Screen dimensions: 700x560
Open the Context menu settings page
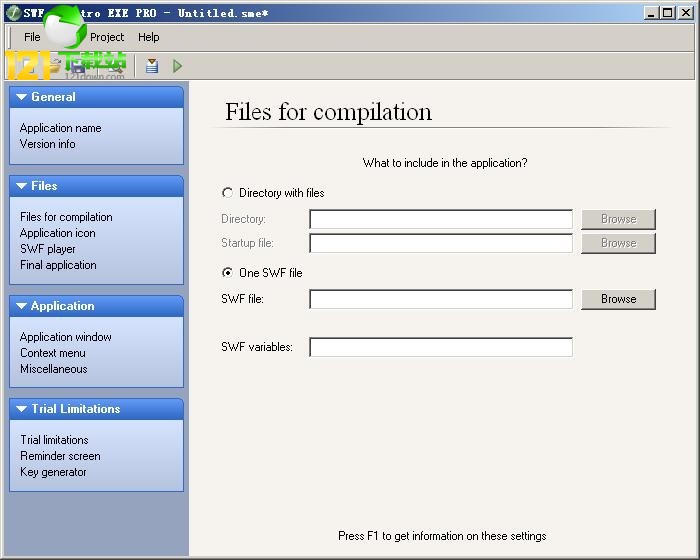point(53,353)
